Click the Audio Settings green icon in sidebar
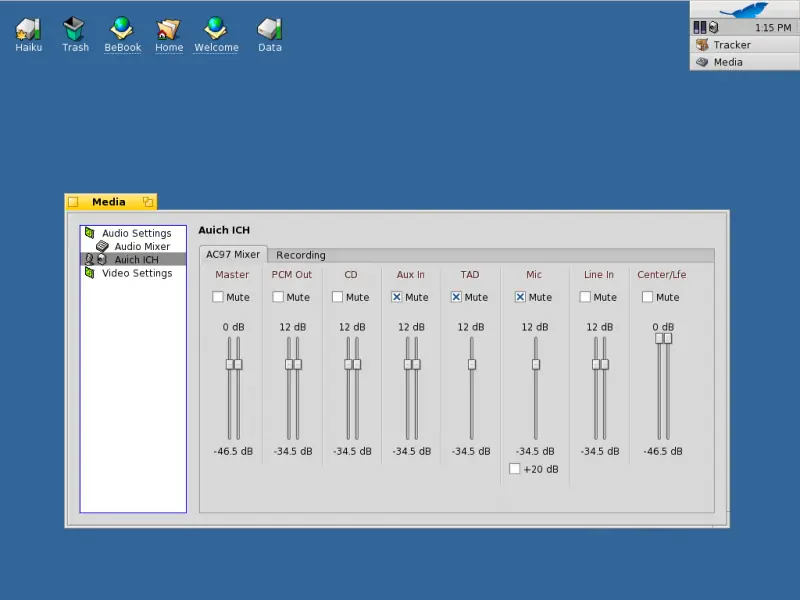Image resolution: width=800 pixels, height=600 pixels. point(90,233)
